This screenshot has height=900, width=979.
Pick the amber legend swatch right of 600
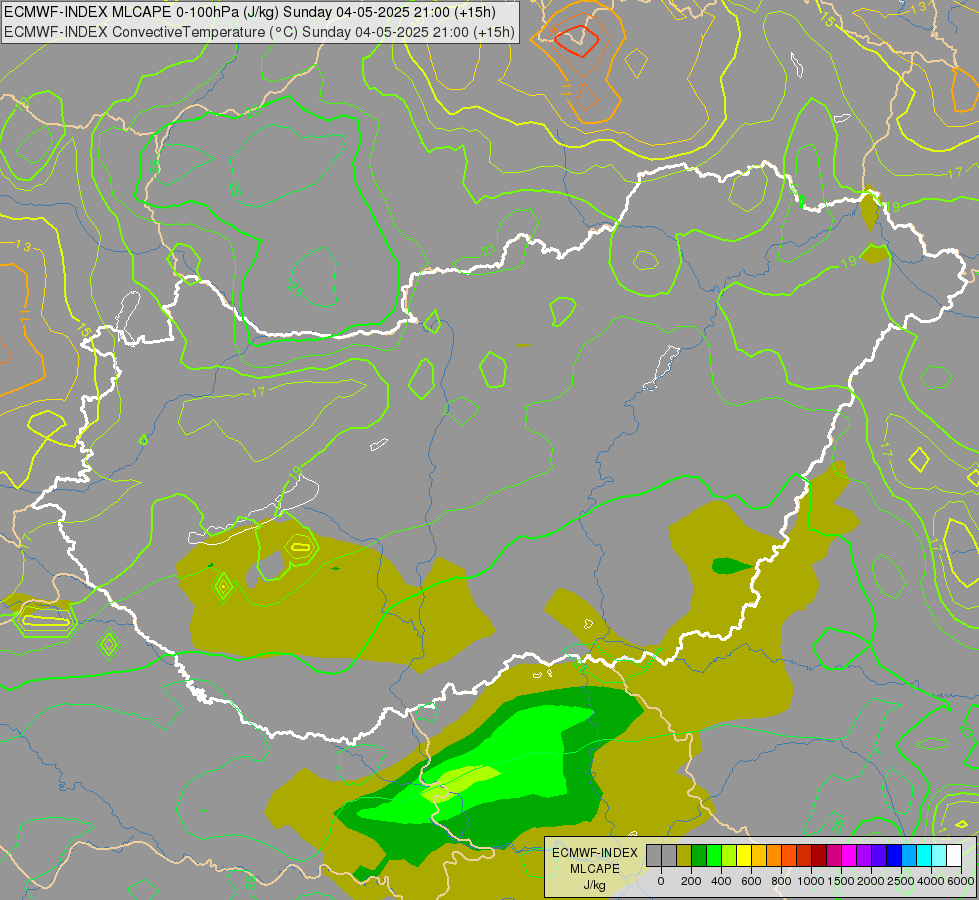pos(759,855)
